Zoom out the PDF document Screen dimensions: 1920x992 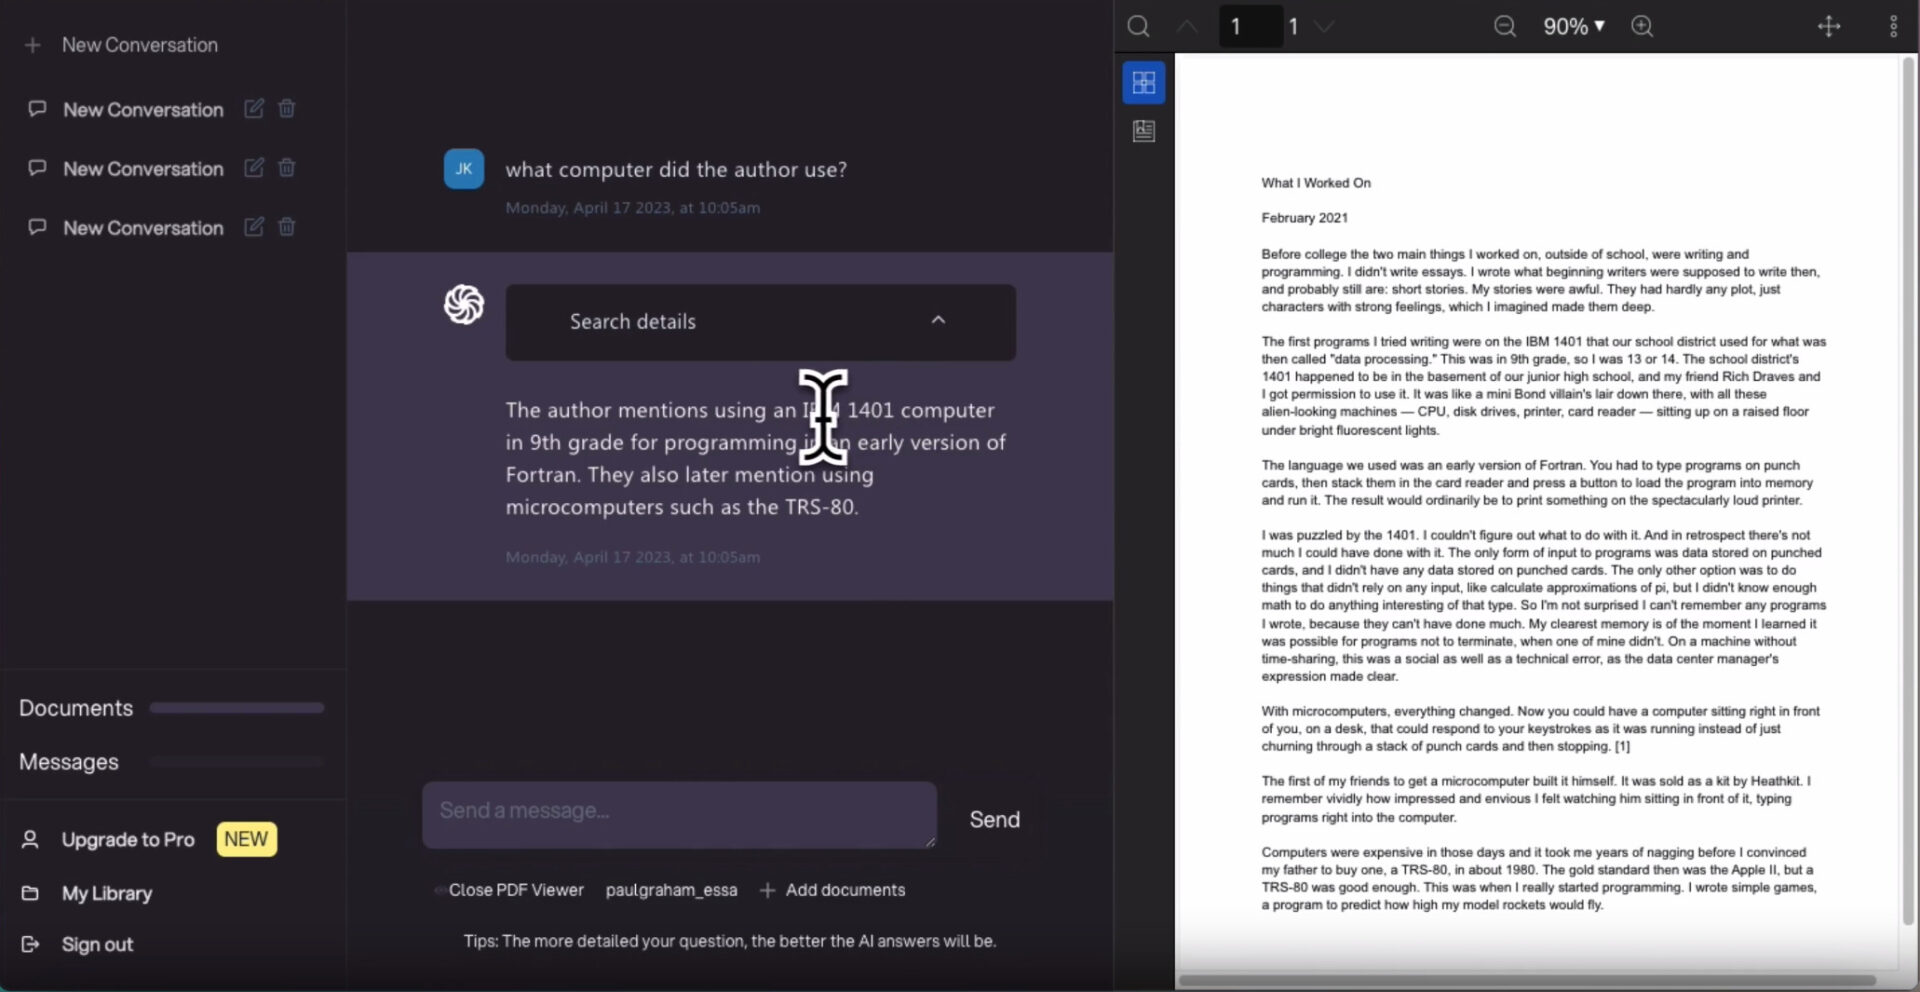click(x=1504, y=27)
